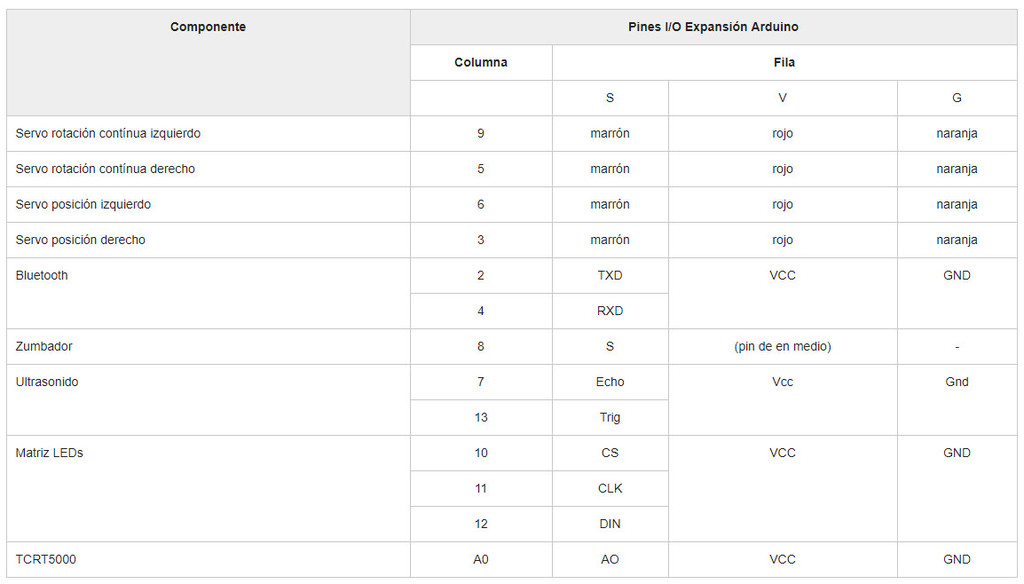Select the TCRT5000 component cell

click(46, 559)
